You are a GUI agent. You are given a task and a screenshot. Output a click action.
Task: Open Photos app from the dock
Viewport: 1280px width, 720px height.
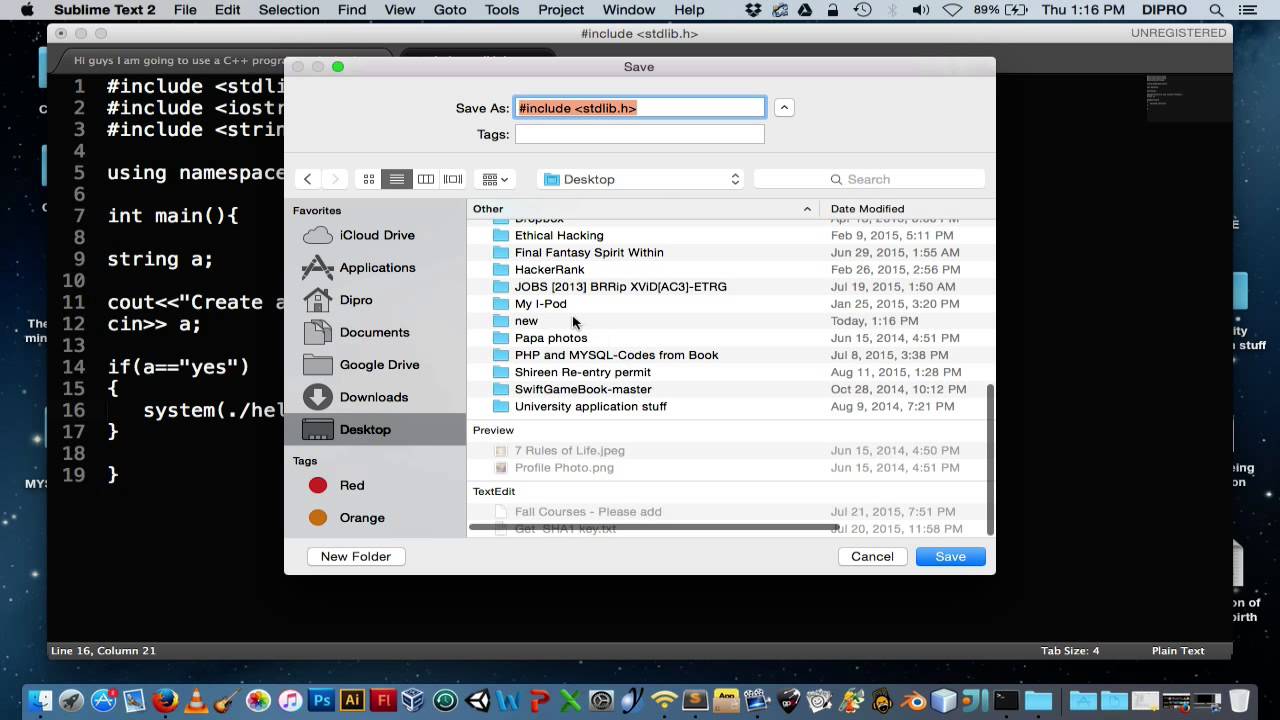pyautogui.click(x=259, y=700)
